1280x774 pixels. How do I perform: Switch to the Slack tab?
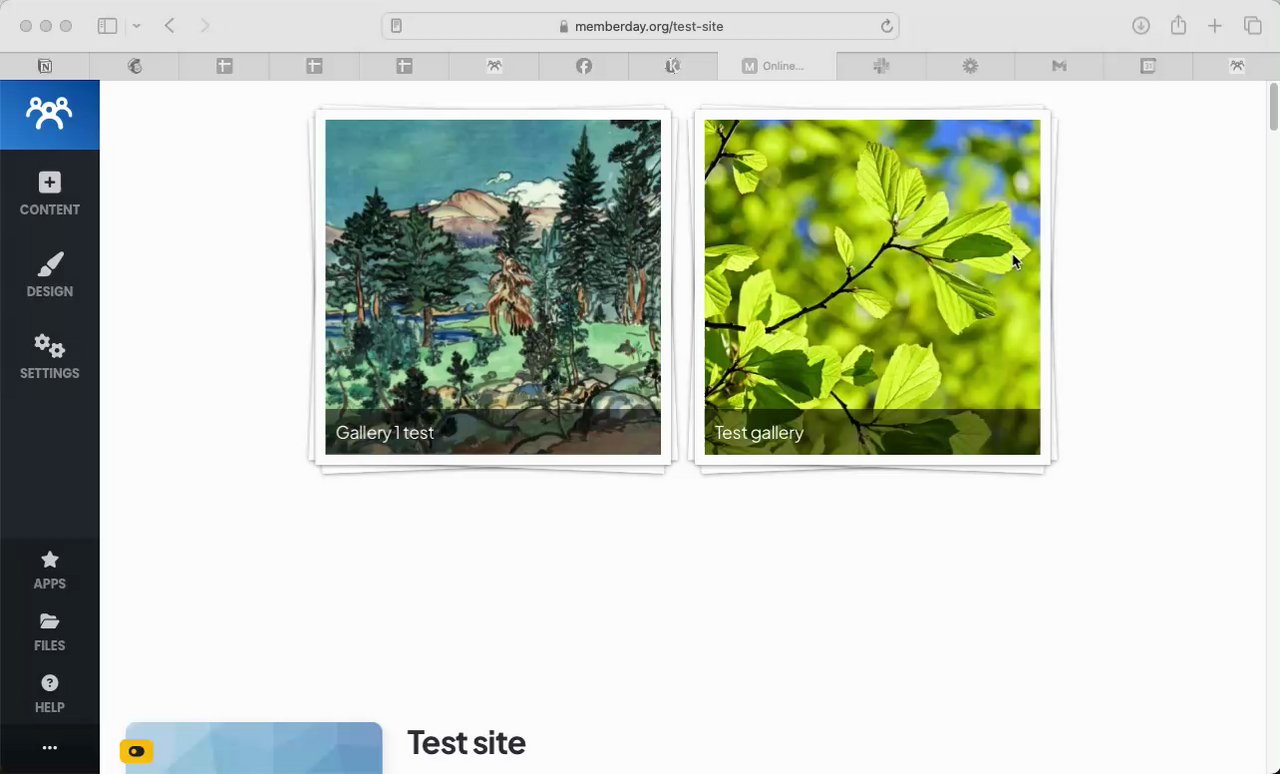[x=881, y=66]
